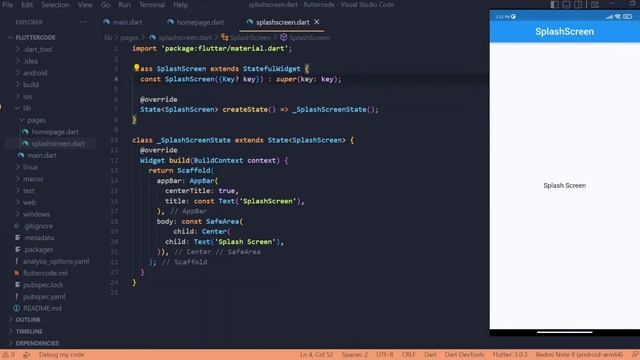
Task: Open the Selection menu
Action: (x=55, y=5)
